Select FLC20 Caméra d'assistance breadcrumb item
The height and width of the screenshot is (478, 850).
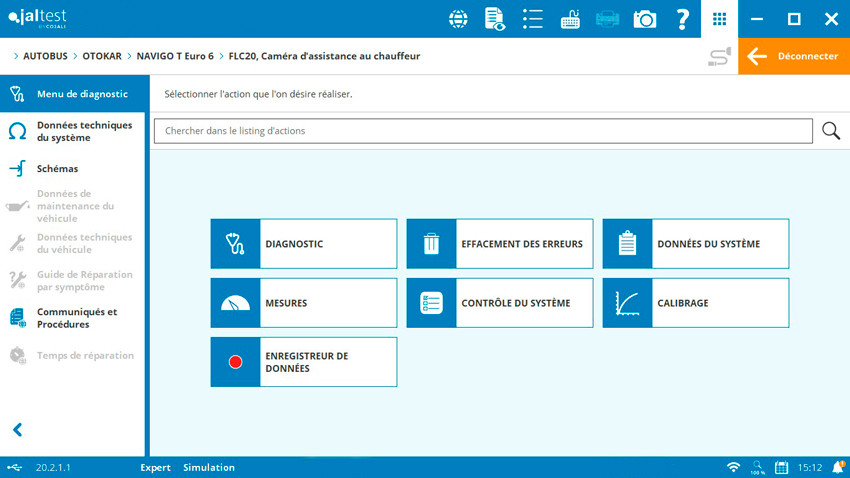coord(324,56)
